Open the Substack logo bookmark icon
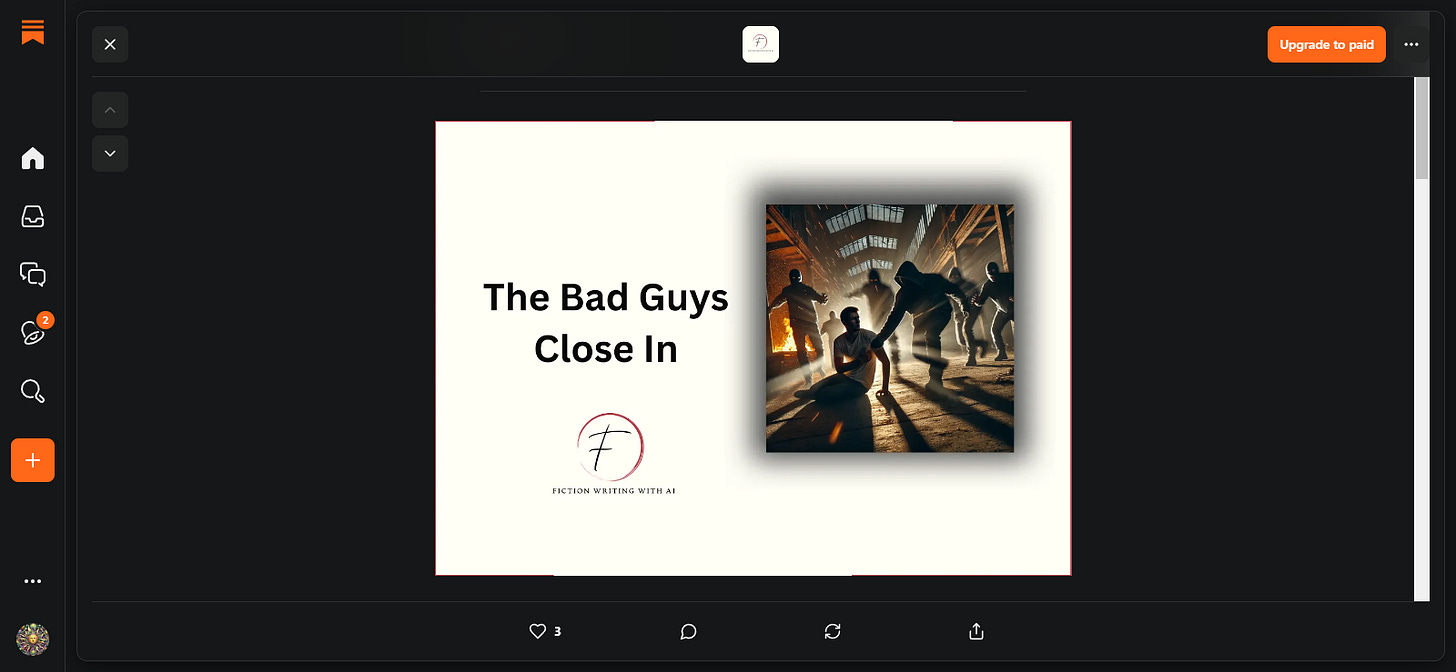The height and width of the screenshot is (672, 1456). pos(32,31)
